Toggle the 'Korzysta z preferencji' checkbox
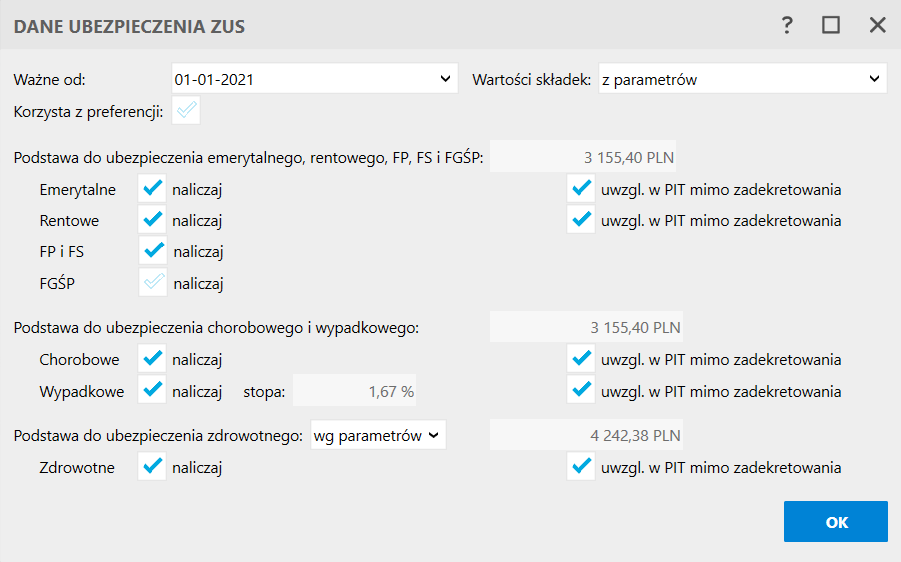The image size is (901, 562). (x=186, y=112)
